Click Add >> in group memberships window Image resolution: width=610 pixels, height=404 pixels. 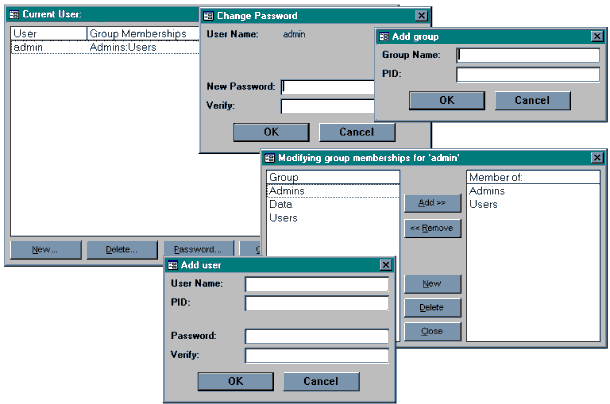pyautogui.click(x=432, y=203)
